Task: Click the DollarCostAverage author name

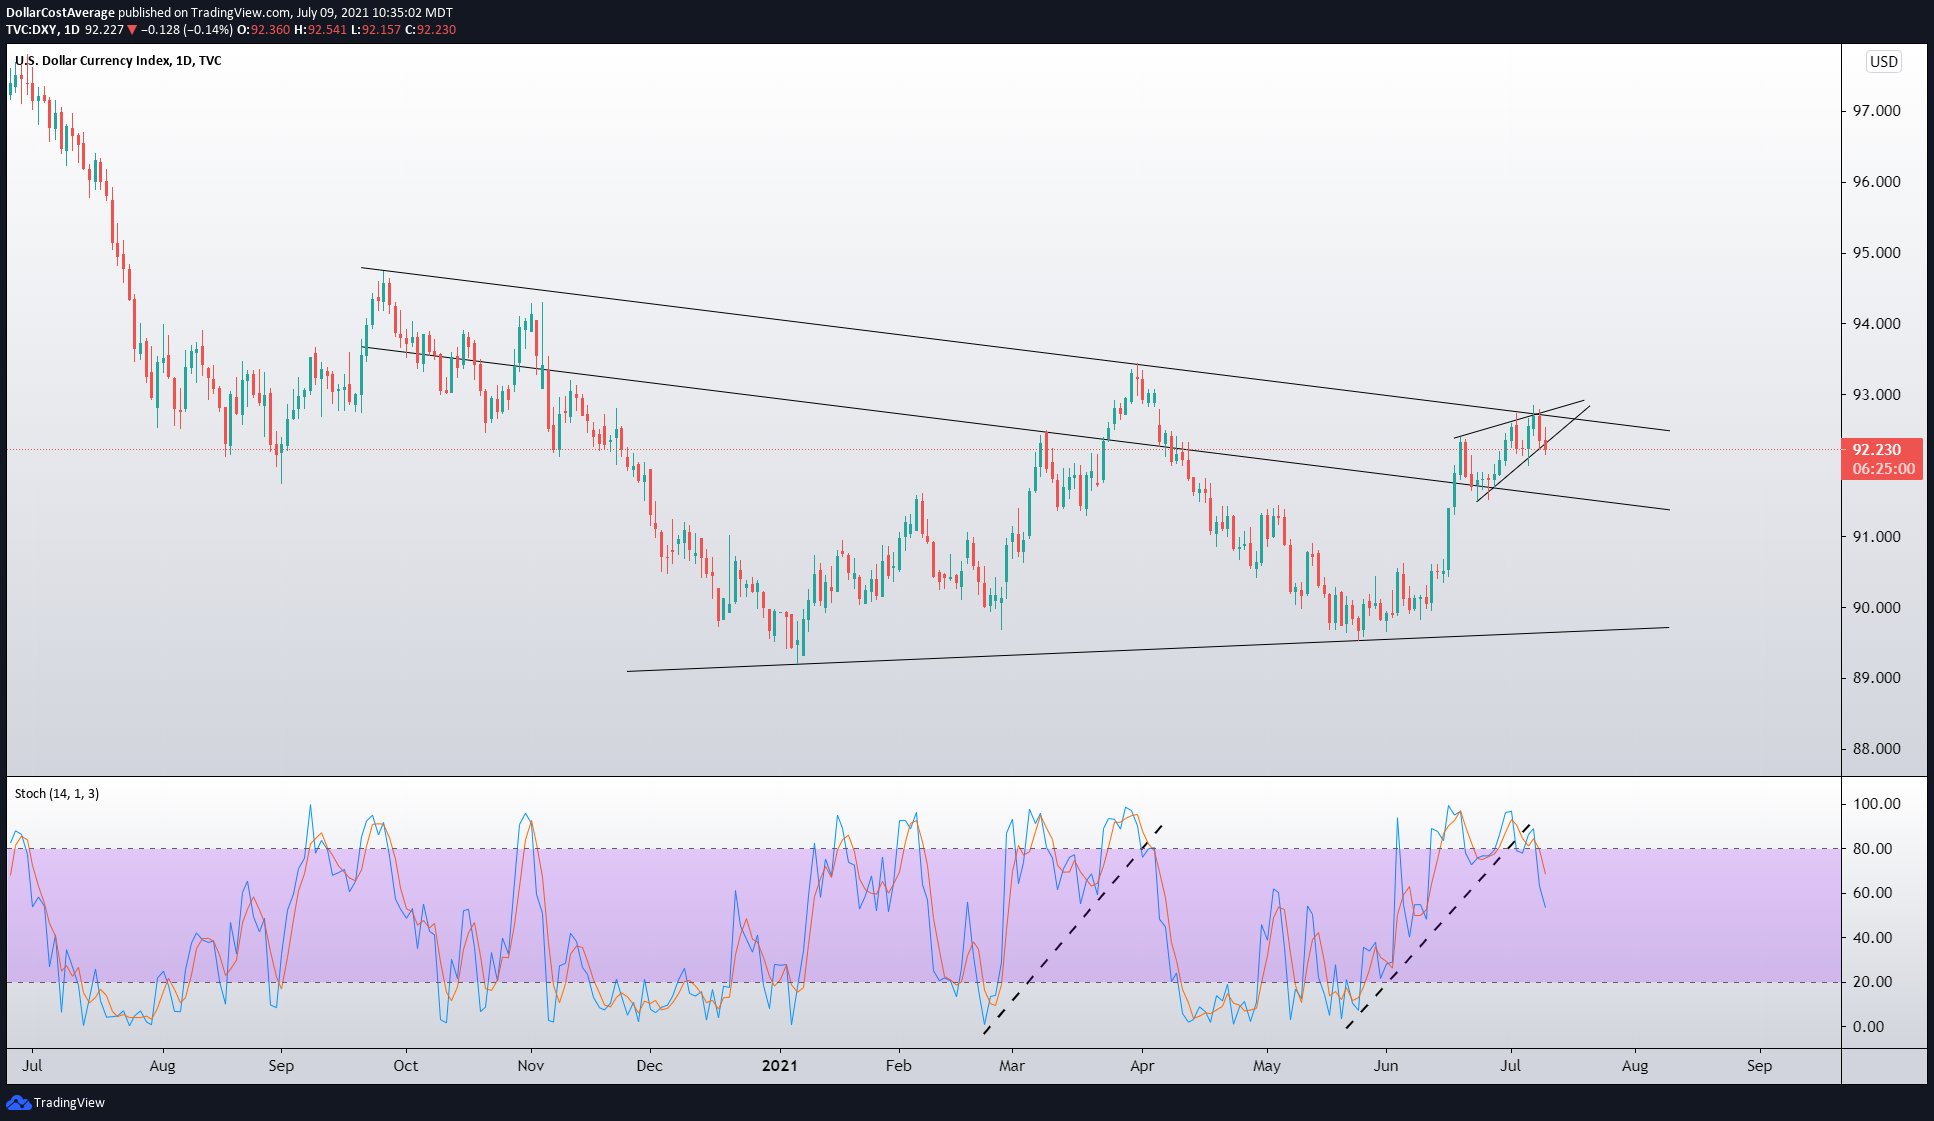Action: tap(60, 13)
